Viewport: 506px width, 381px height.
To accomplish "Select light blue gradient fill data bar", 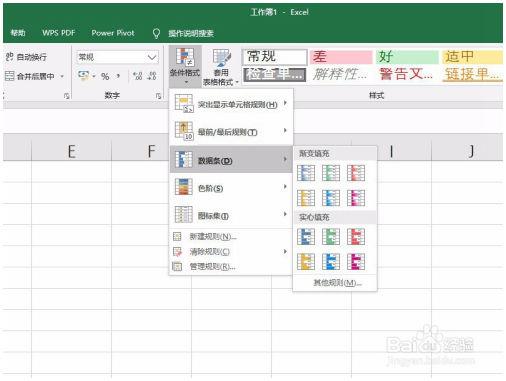I will coord(331,198).
